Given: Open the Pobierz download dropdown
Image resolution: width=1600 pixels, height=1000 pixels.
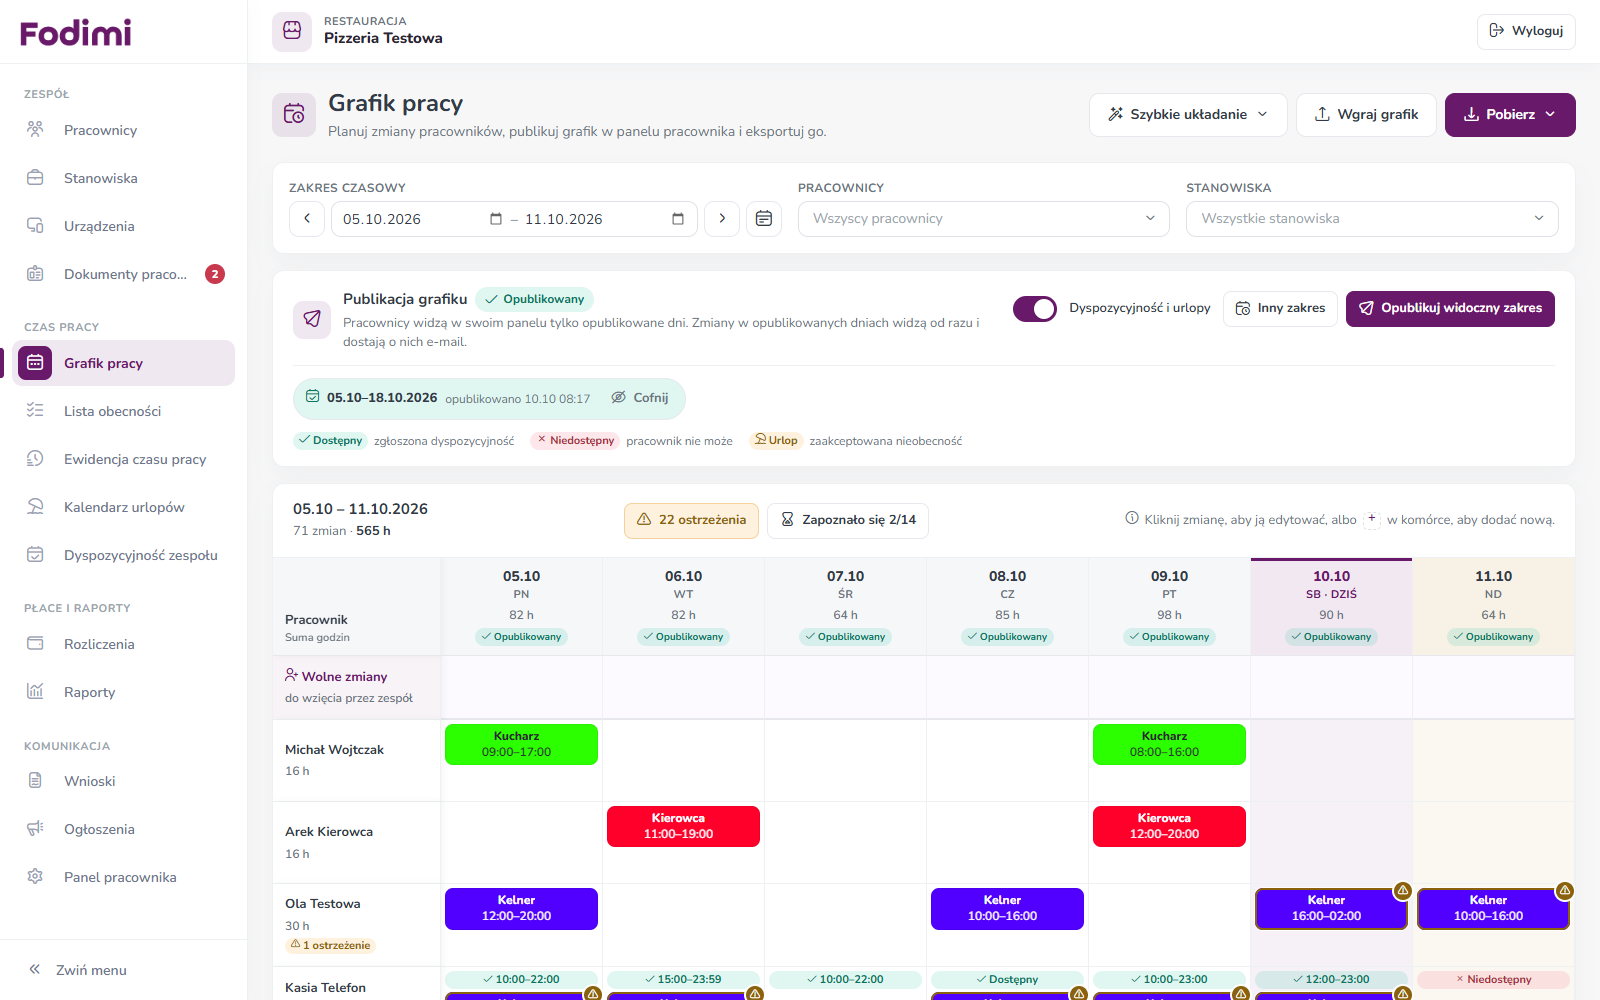Looking at the screenshot, I should coord(1510,115).
